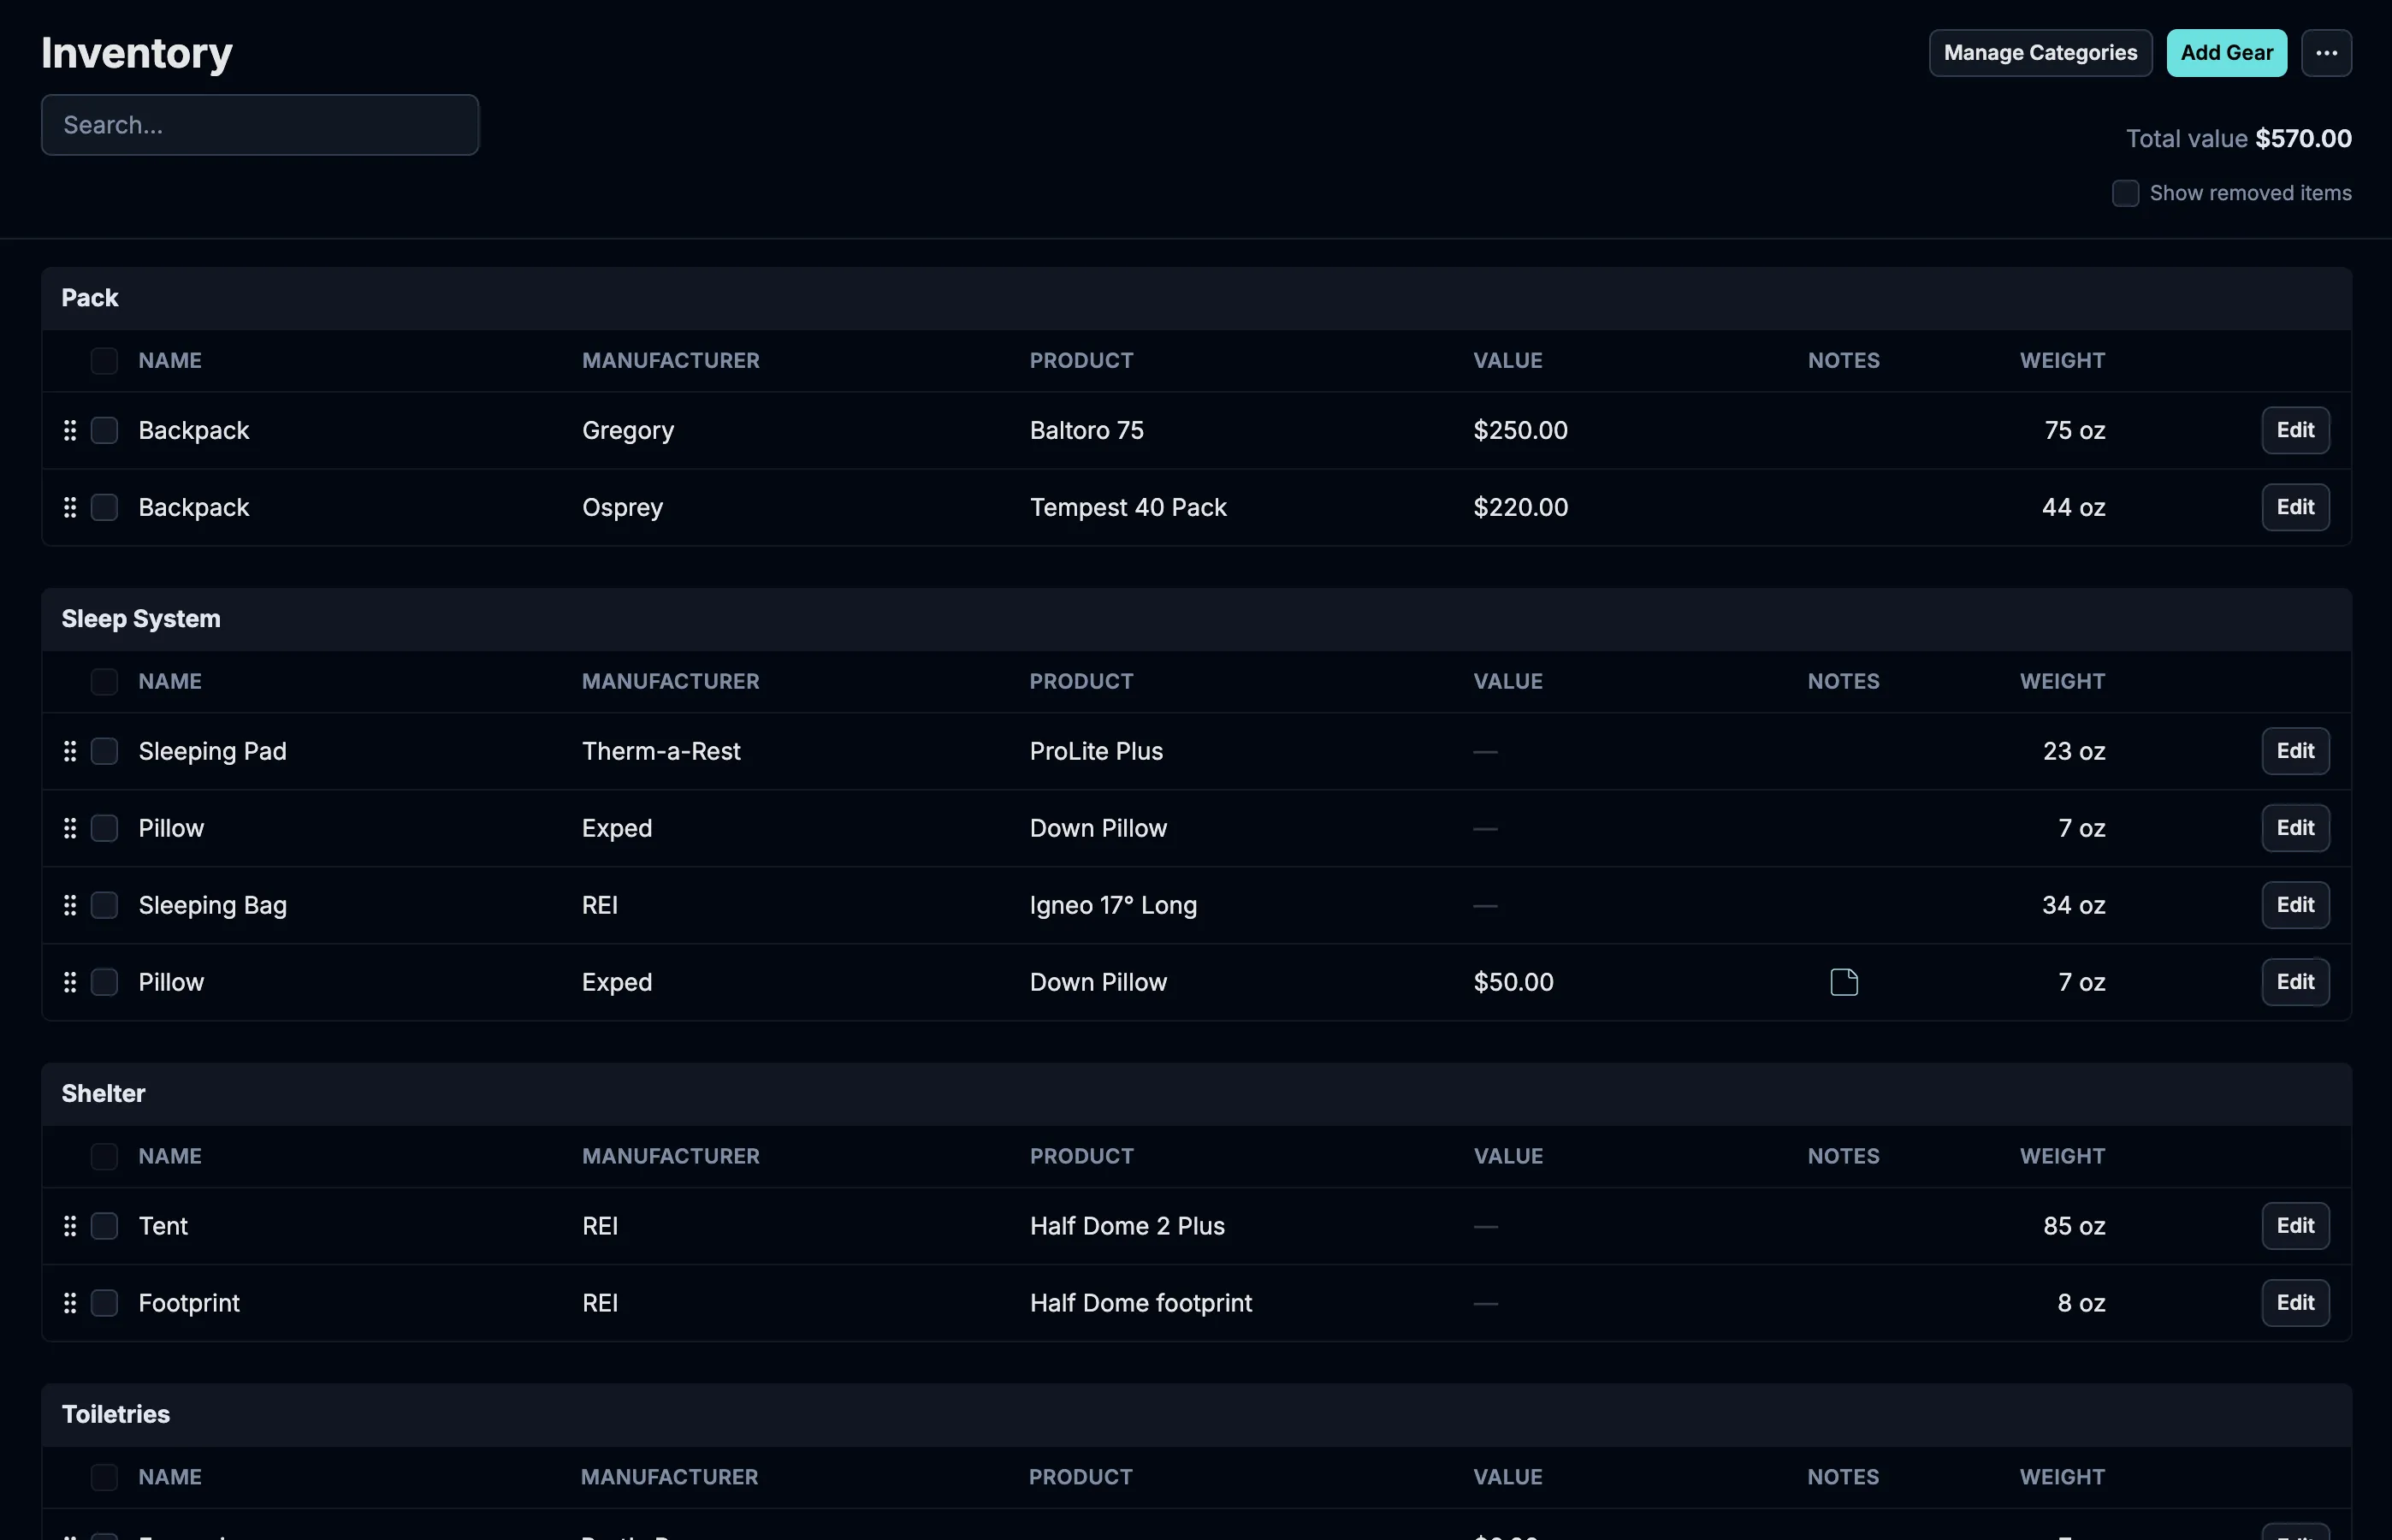Click the drag handle beside the Tent row

pos(70,1225)
